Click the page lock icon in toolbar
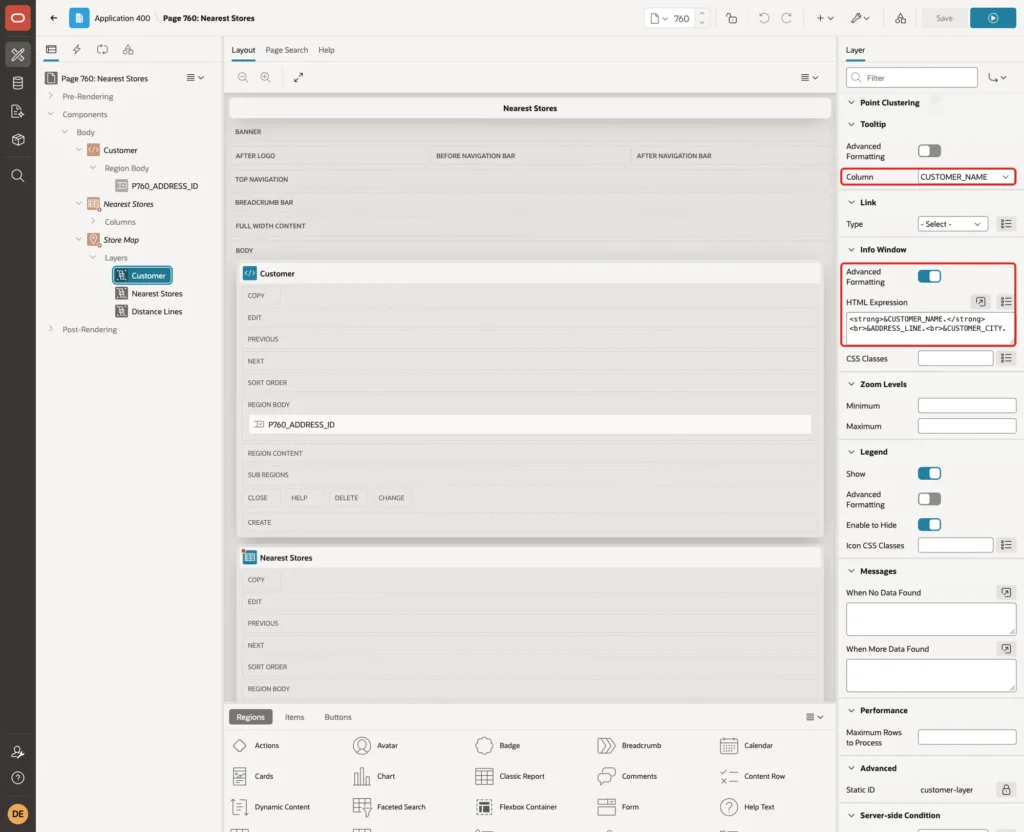 pyautogui.click(x=731, y=18)
